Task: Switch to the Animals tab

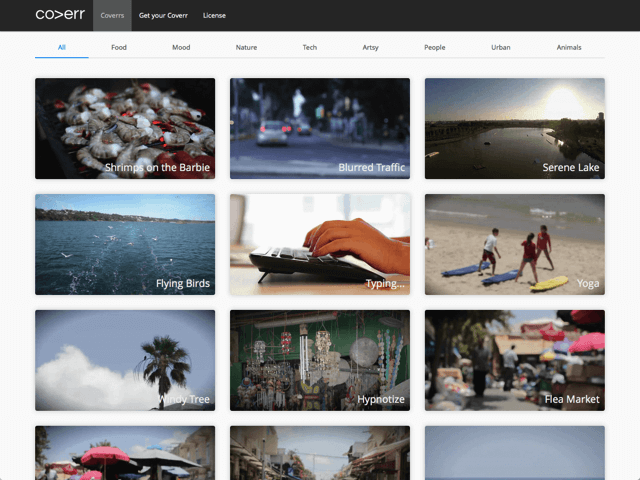Action: [569, 47]
